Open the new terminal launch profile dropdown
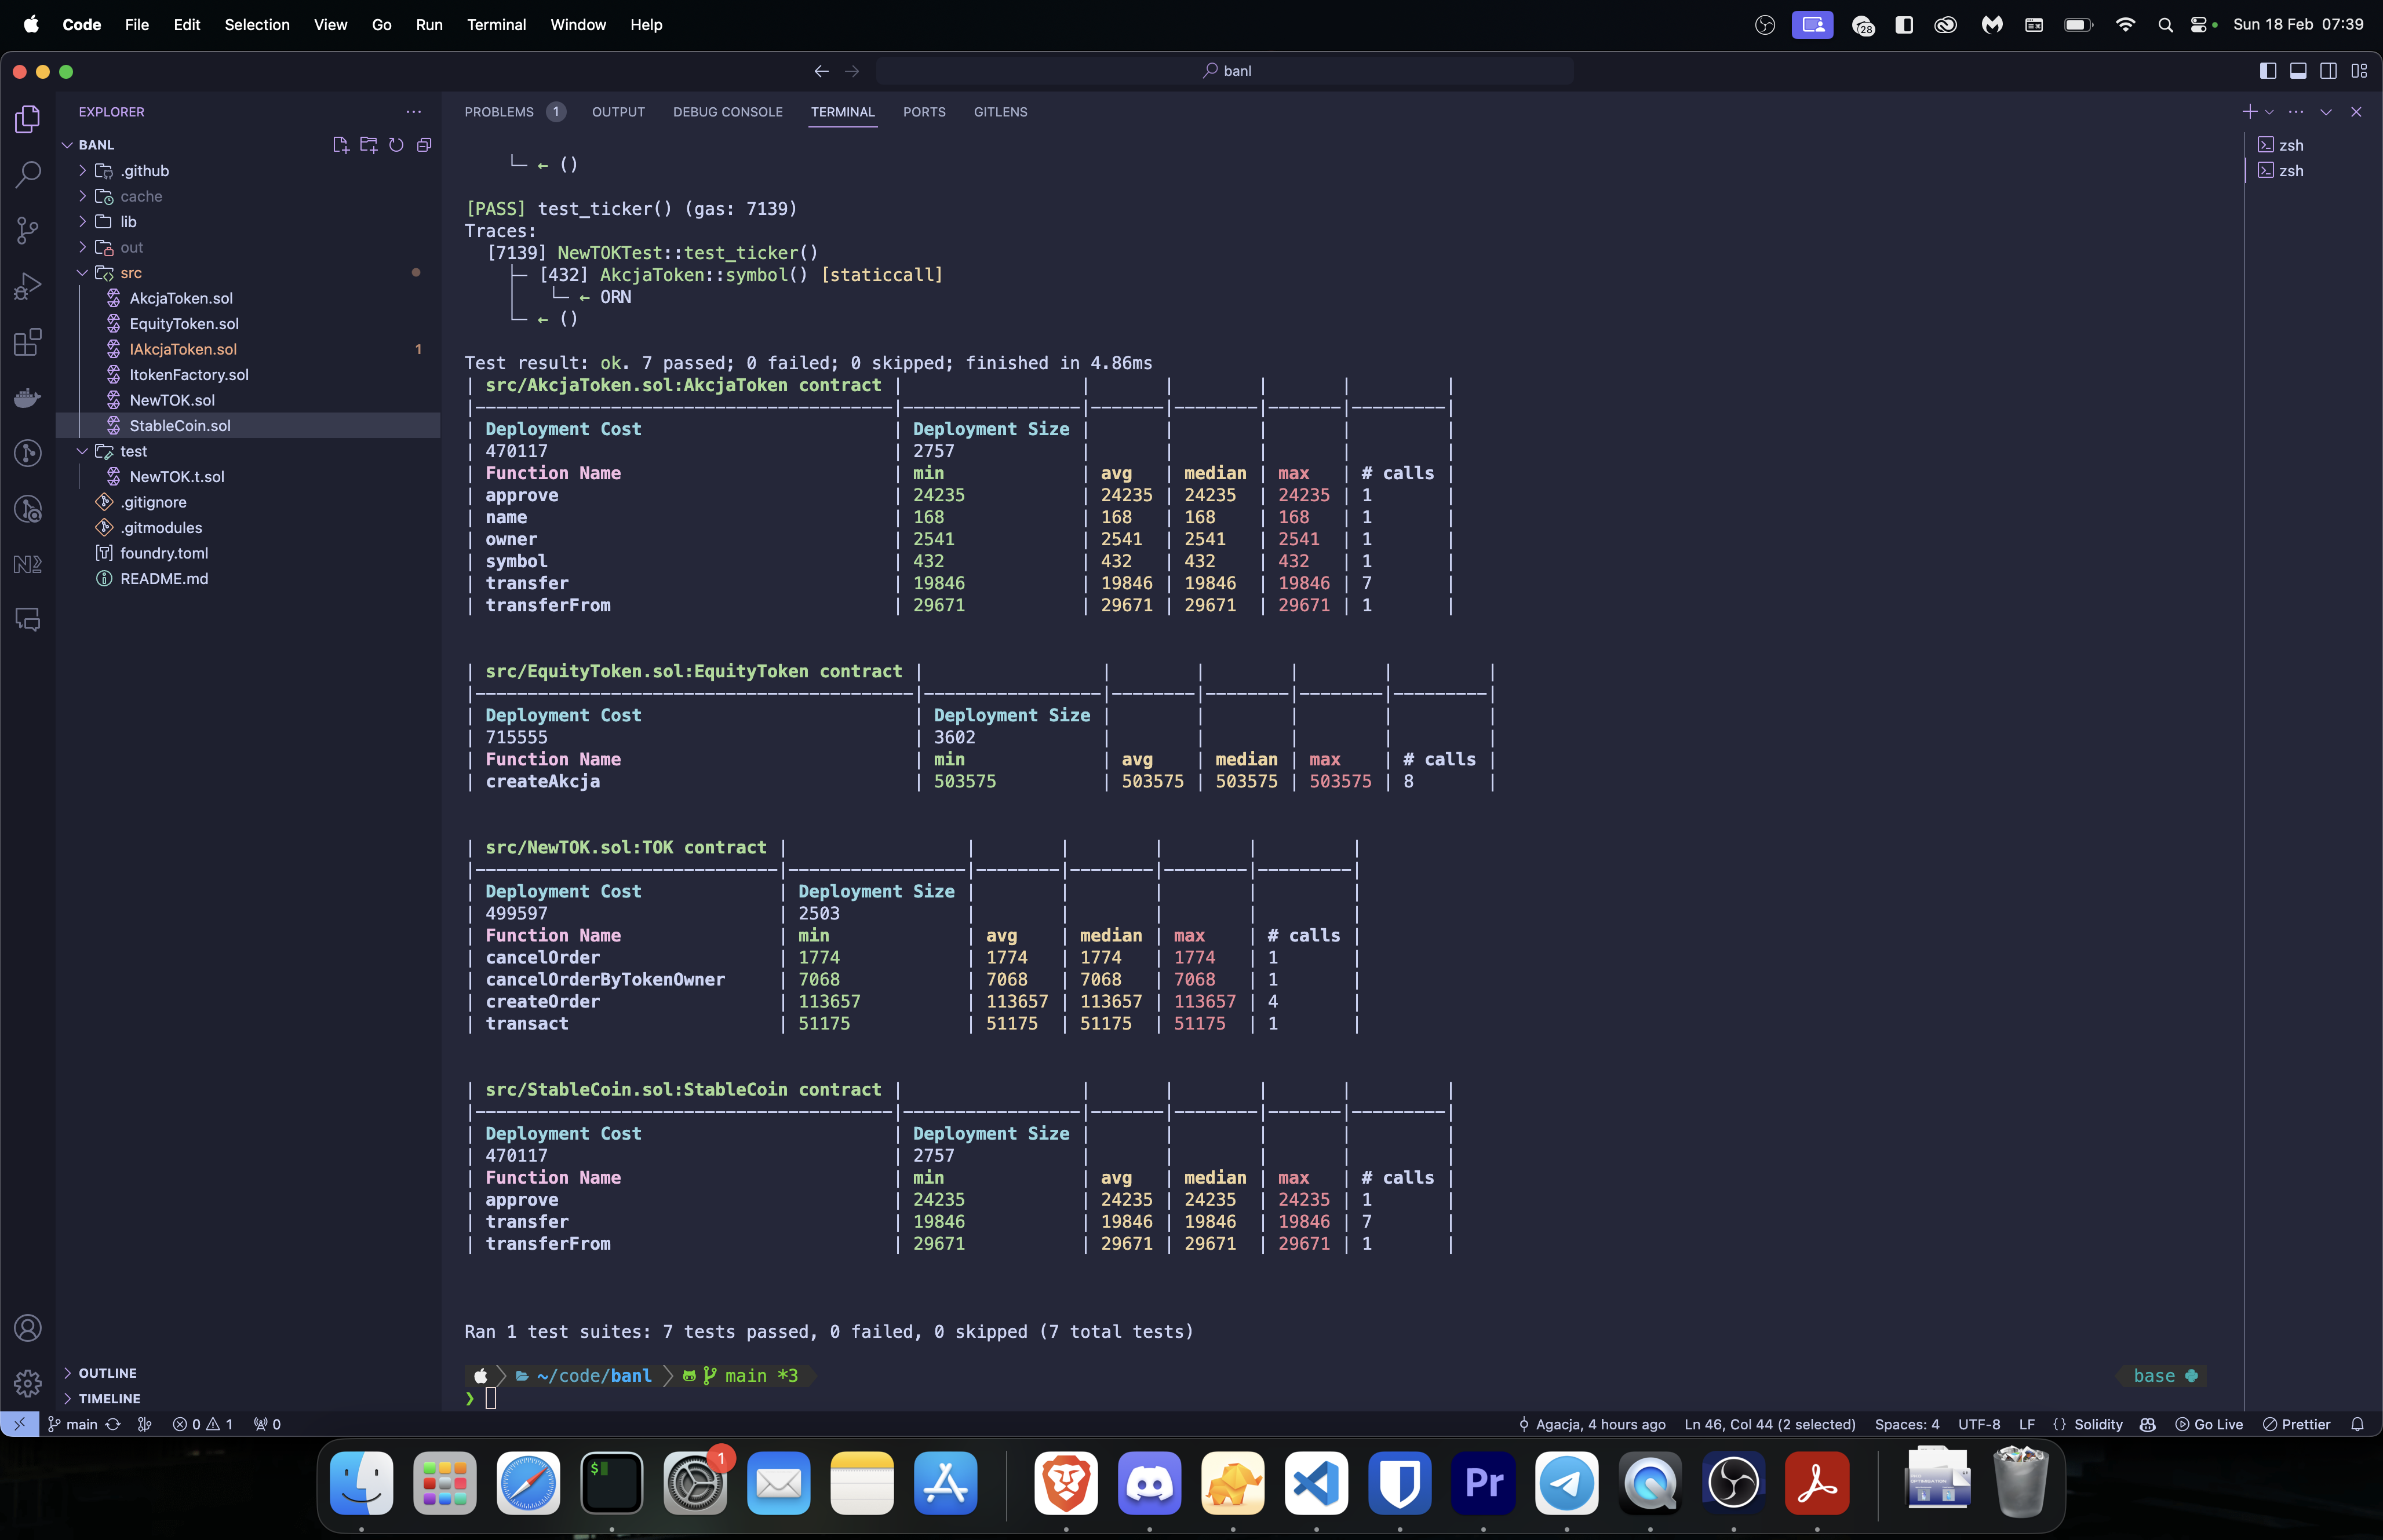This screenshot has height=1540, width=2383. click(x=2270, y=113)
